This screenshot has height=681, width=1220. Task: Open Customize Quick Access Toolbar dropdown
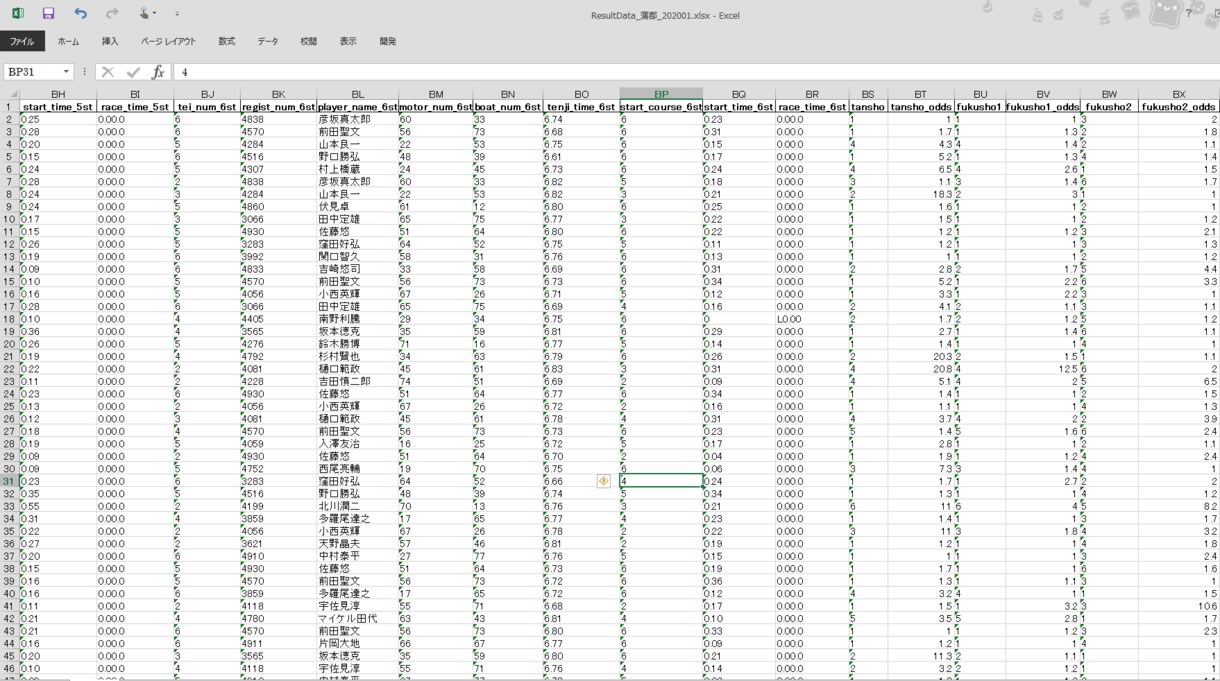coord(177,14)
